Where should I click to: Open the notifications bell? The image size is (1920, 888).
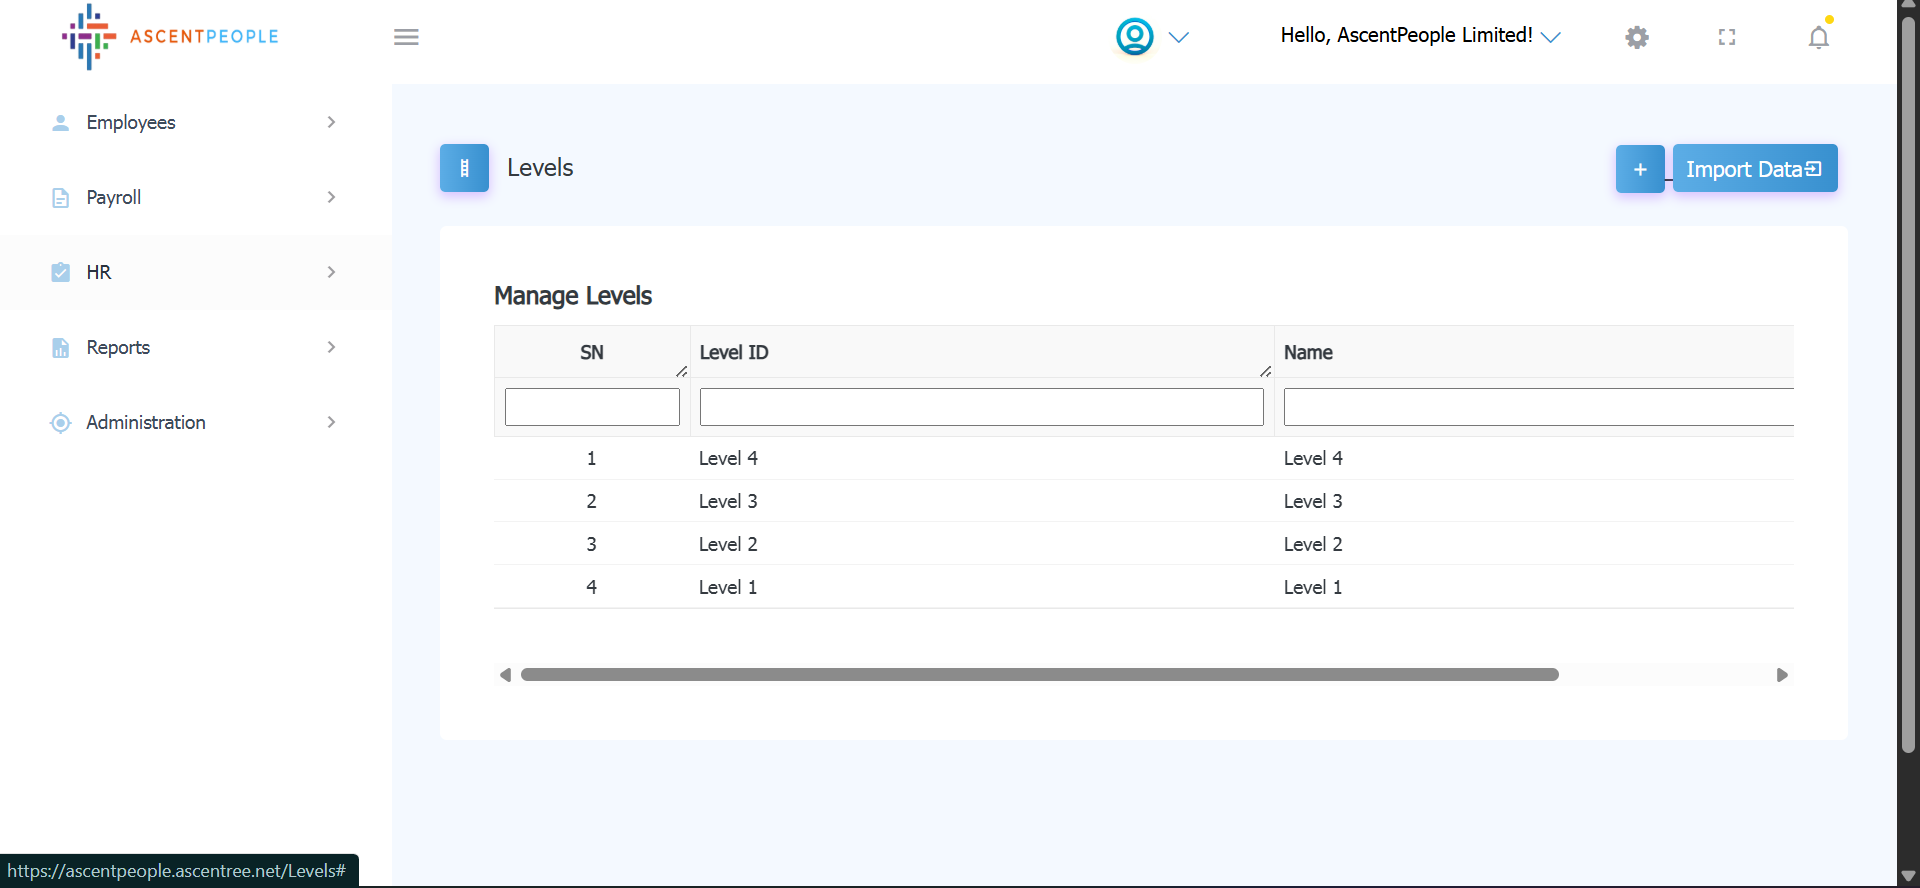pos(1818,37)
